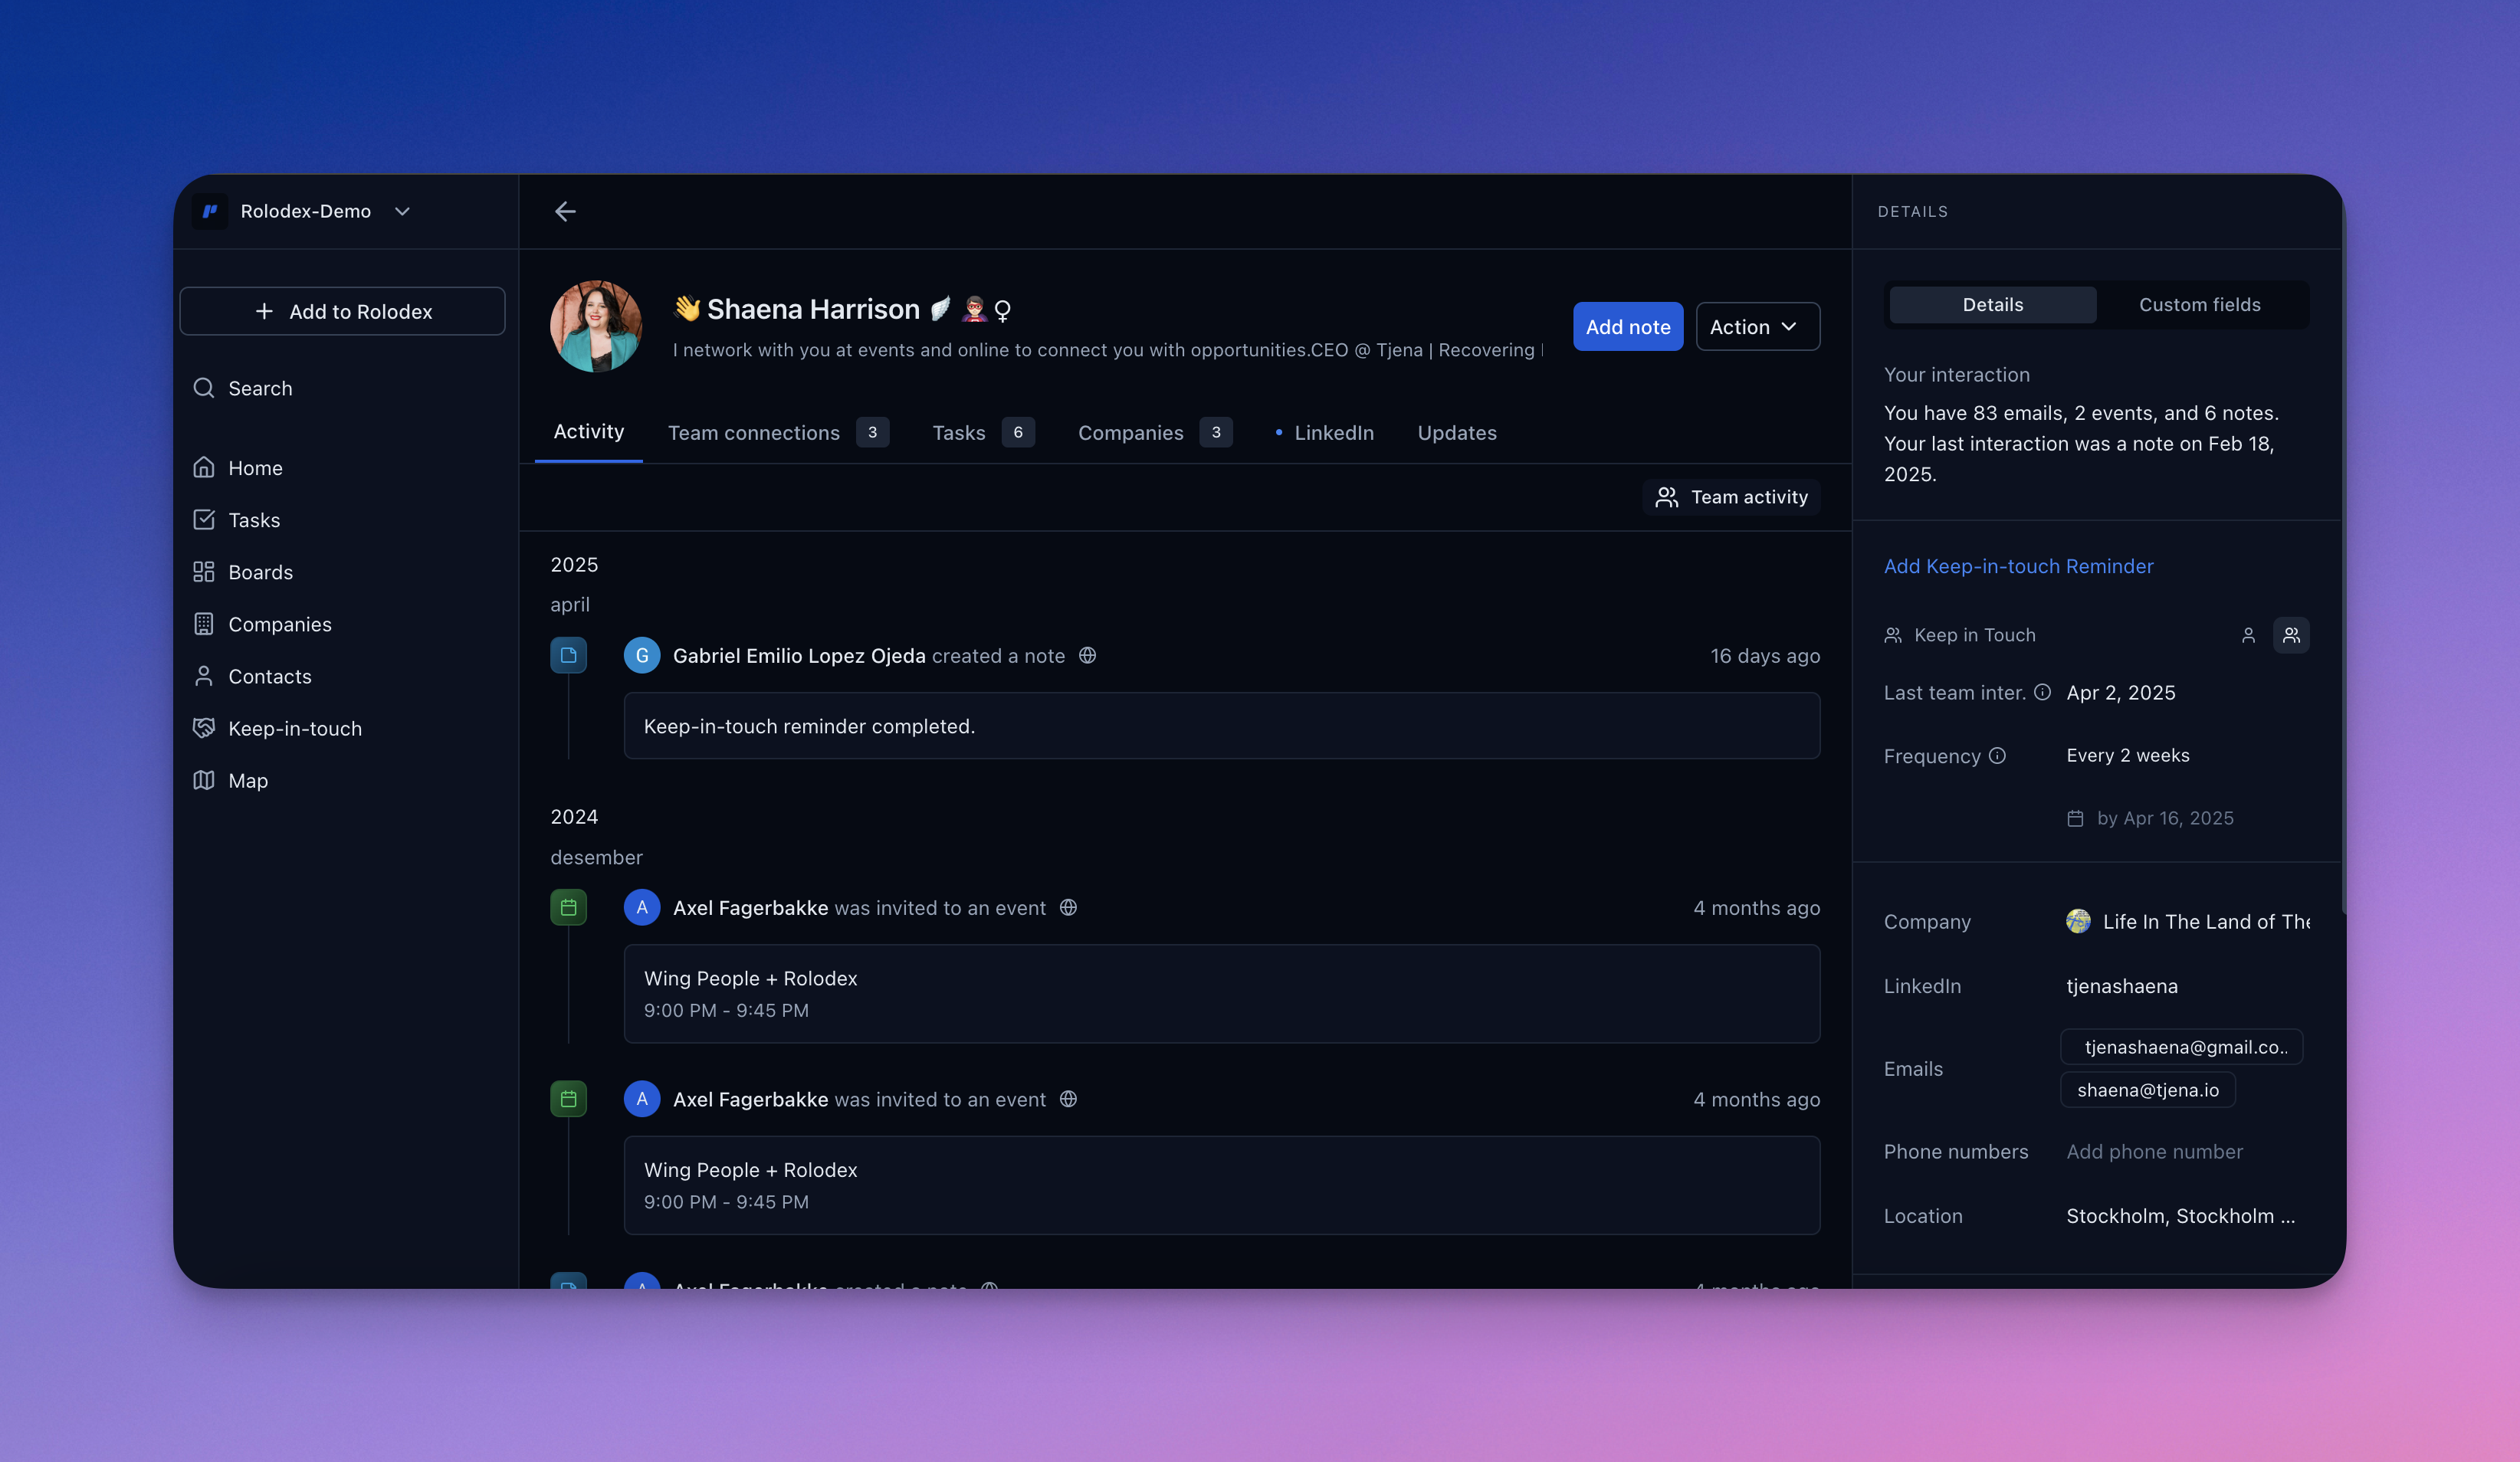2520x1462 pixels.
Task: Click Add Keep-in-touch Reminder link
Action: pos(2018,566)
